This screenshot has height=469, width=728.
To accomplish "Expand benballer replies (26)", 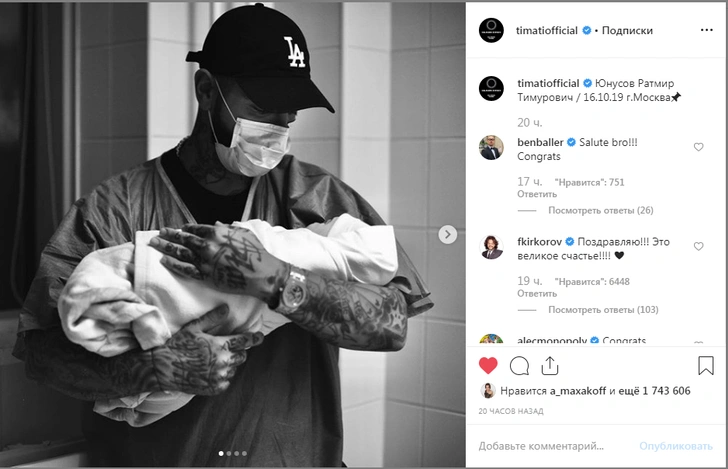I will 601,210.
